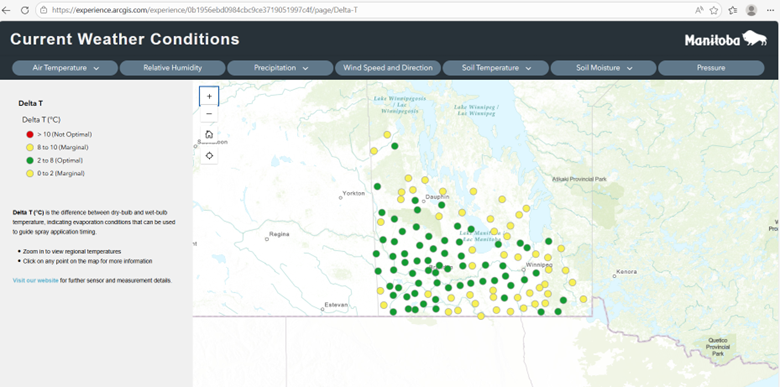Screen dimensions: 780x387
Task: Click the Lake Winnipegosis map label
Action: point(399,105)
